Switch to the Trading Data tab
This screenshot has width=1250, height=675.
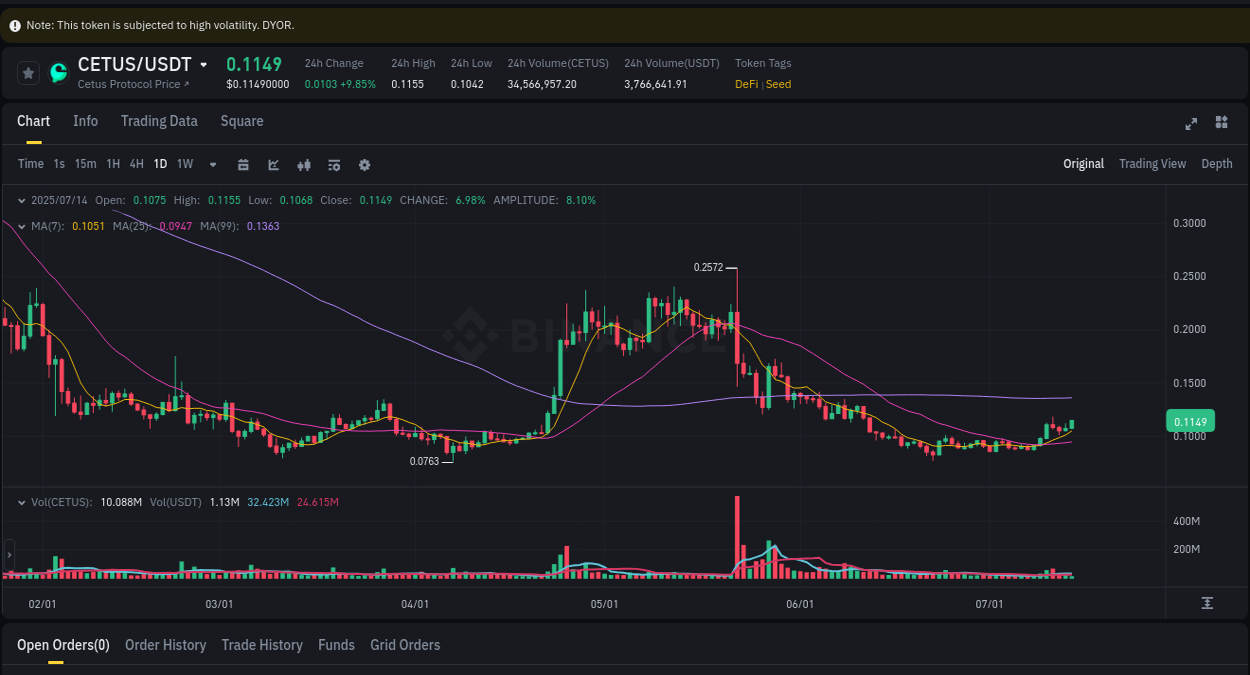point(159,121)
